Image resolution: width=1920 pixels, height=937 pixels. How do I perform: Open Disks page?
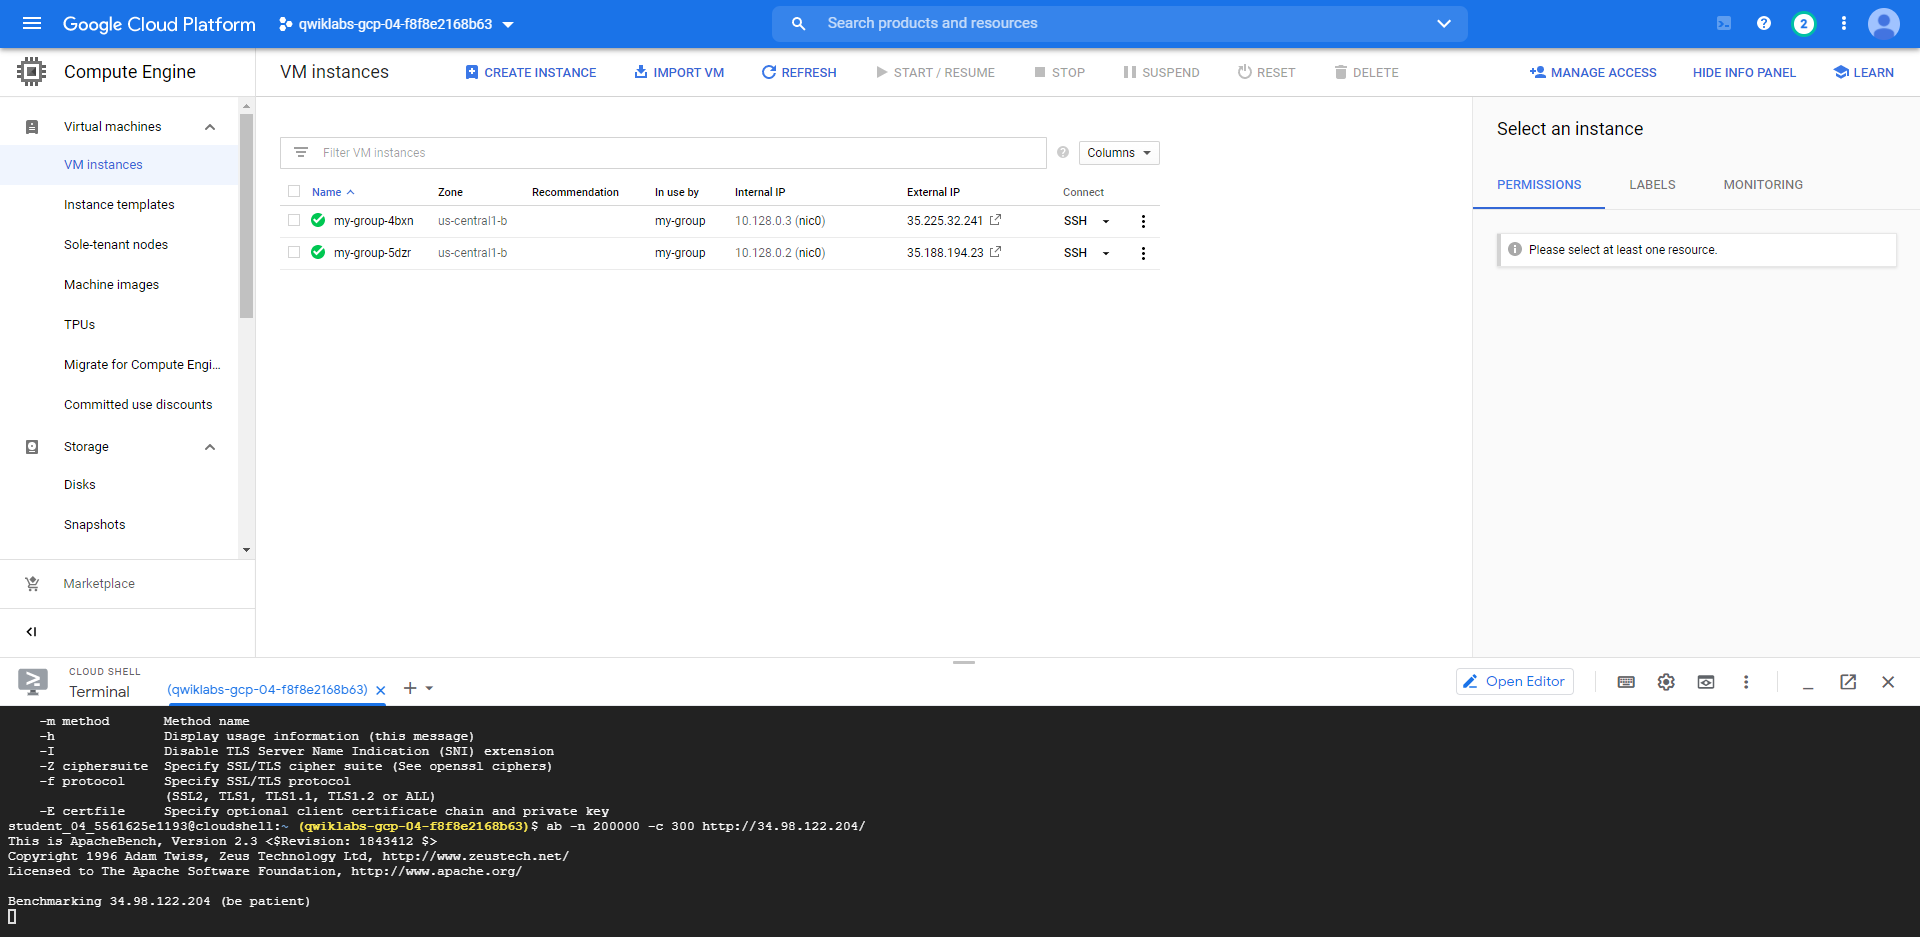click(x=80, y=485)
